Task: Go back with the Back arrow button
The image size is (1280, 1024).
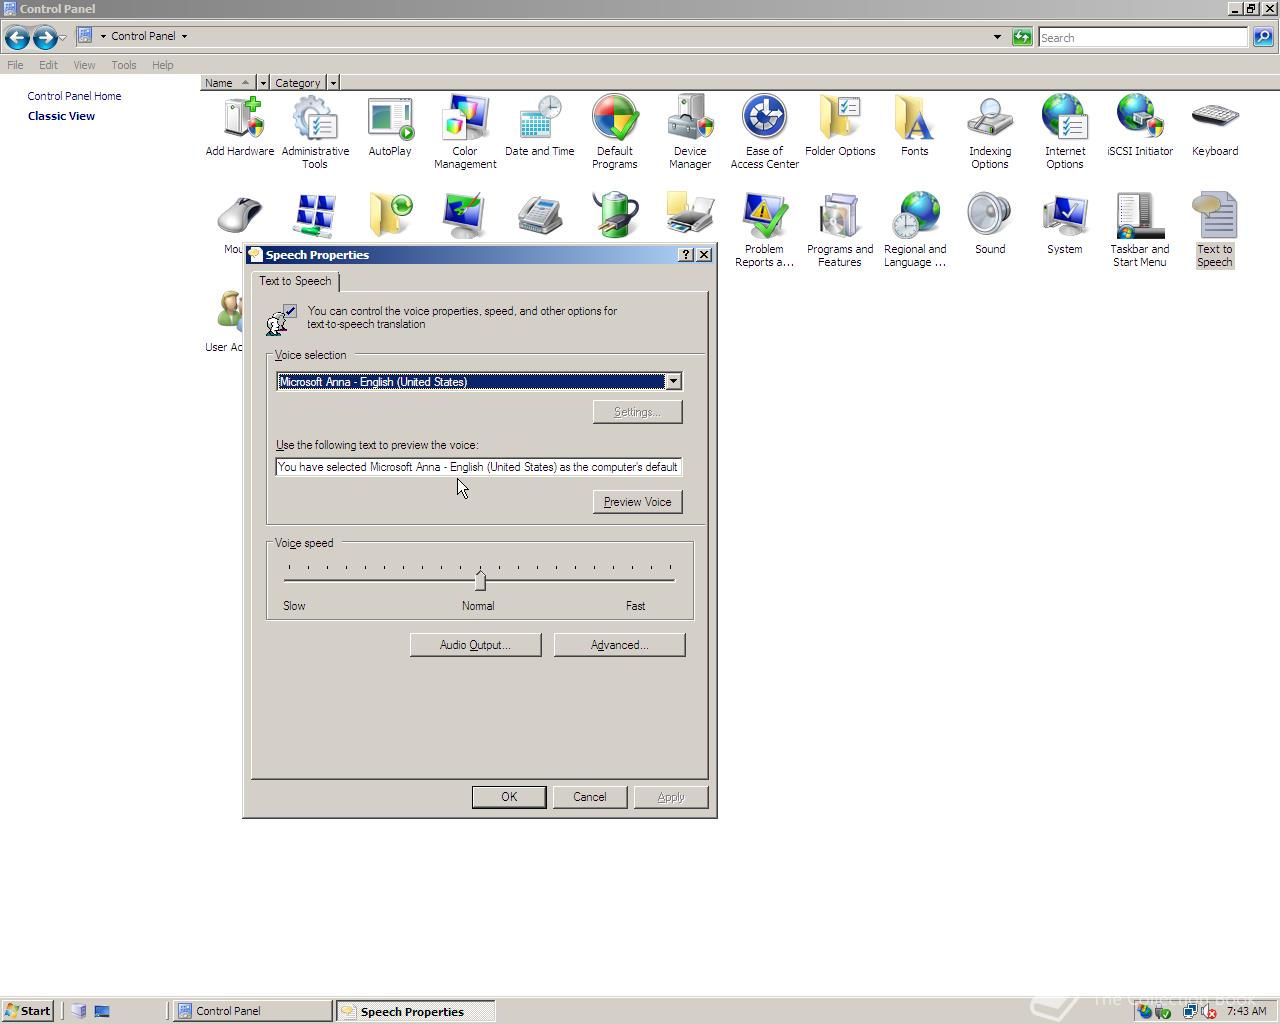Action: click(17, 38)
